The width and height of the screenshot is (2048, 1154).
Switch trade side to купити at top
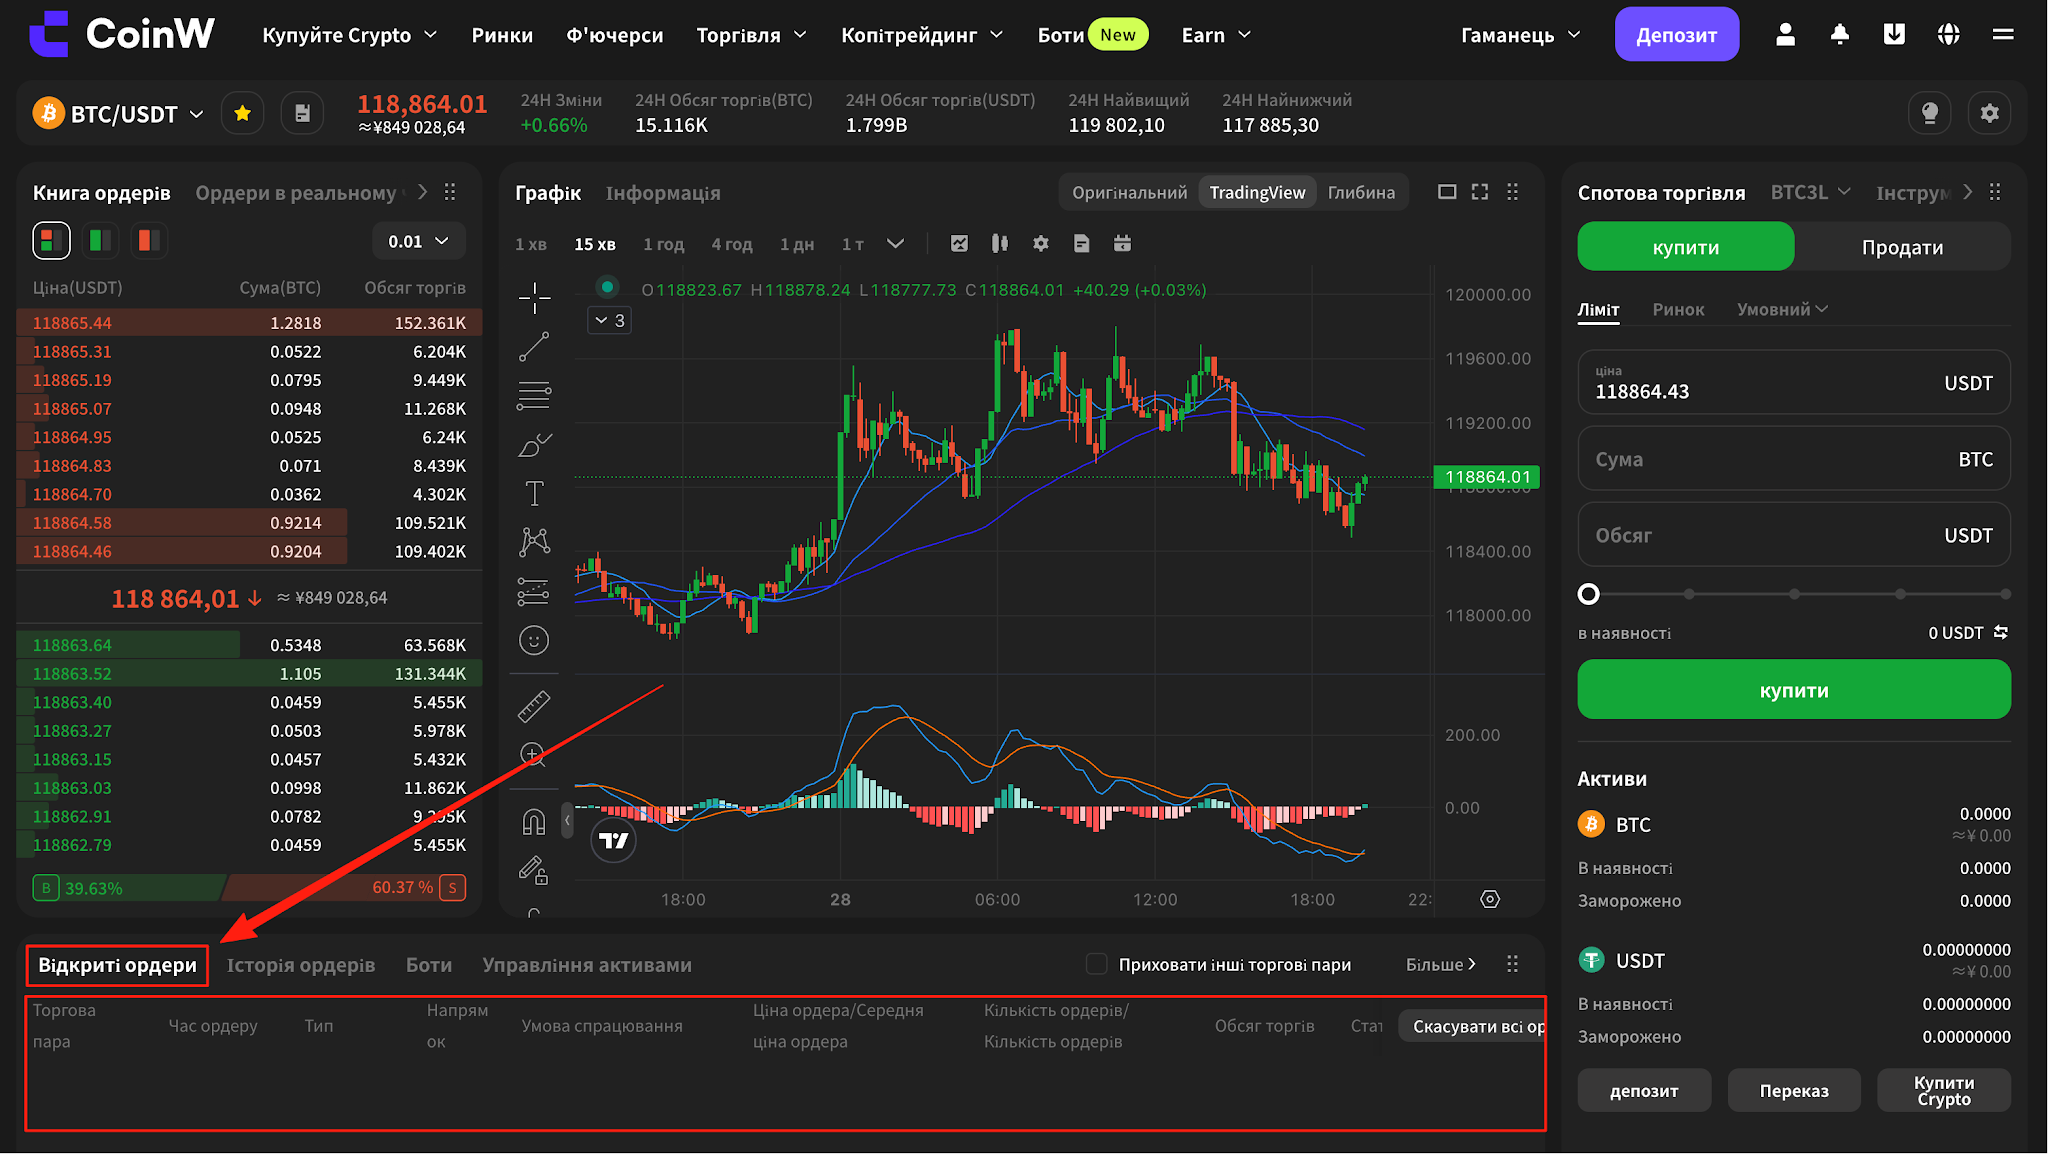[1686, 247]
